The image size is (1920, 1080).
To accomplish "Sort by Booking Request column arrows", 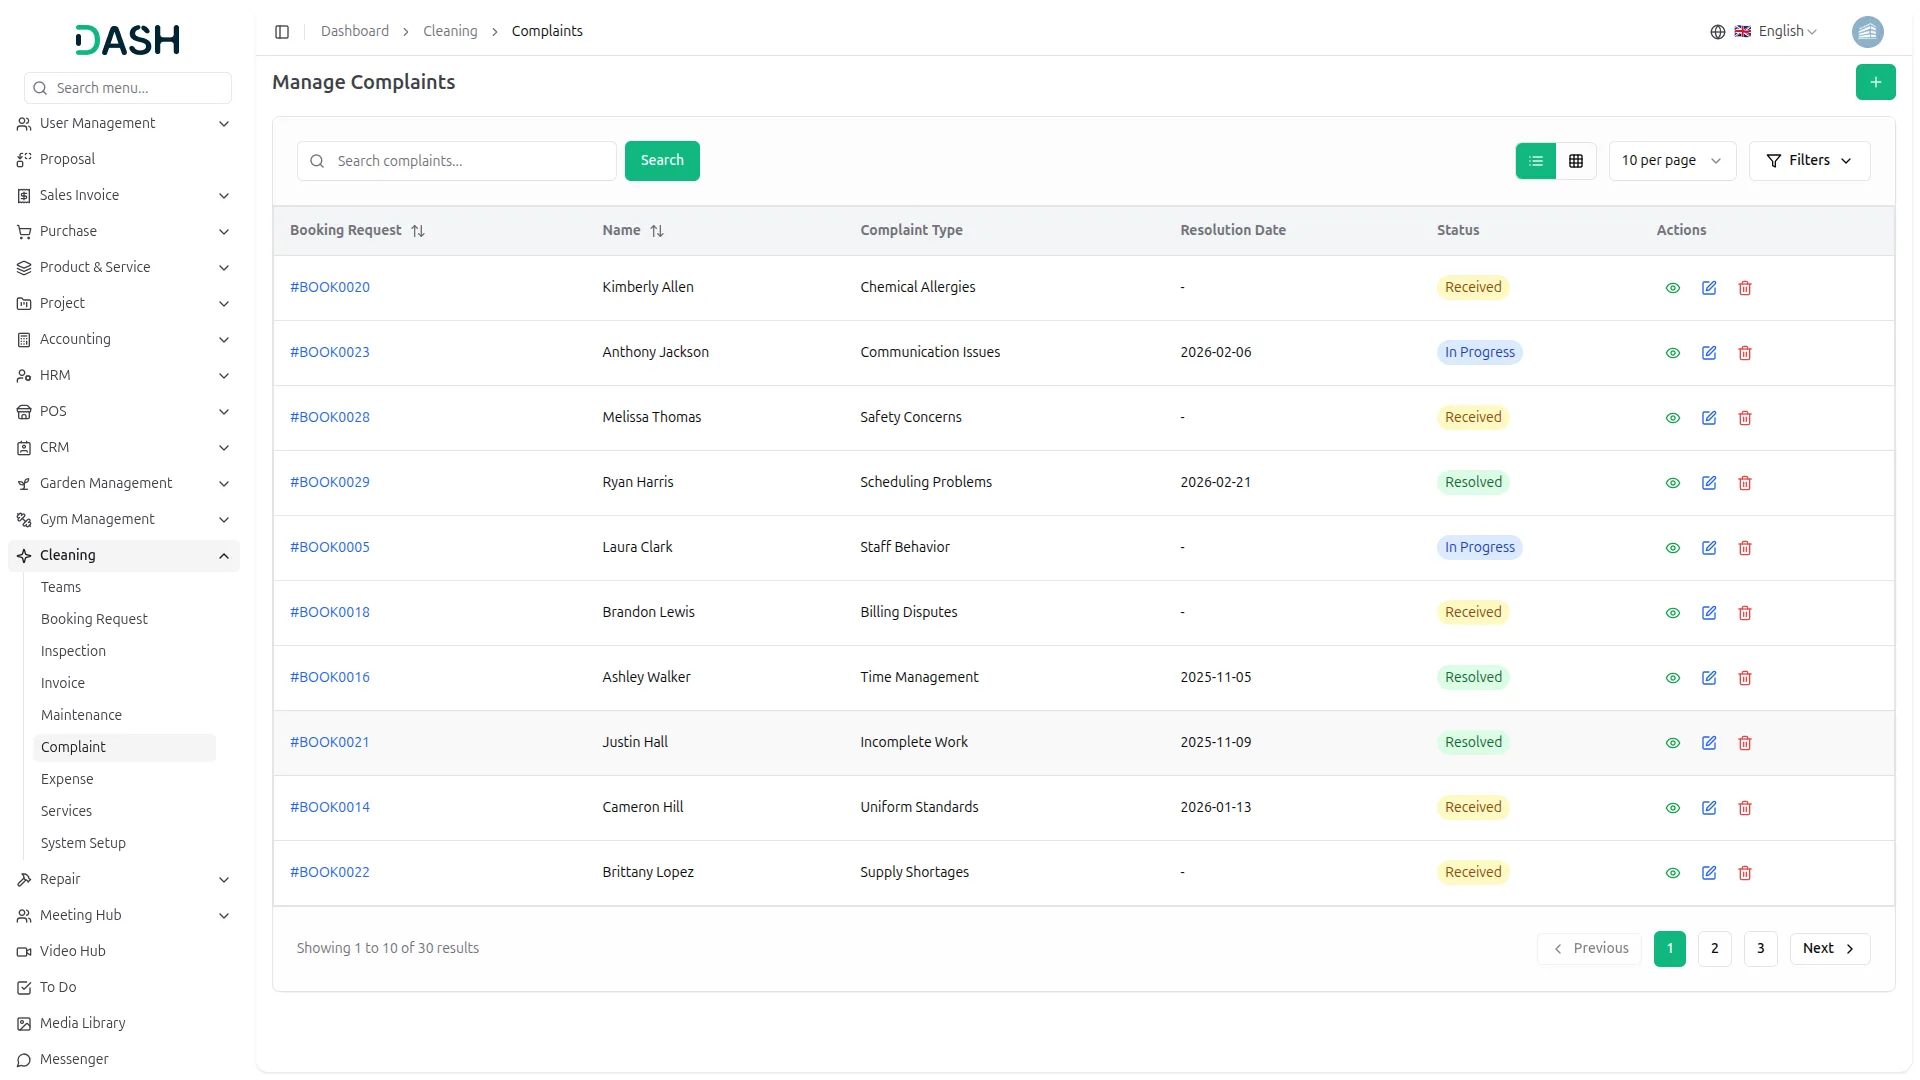I will click(418, 231).
